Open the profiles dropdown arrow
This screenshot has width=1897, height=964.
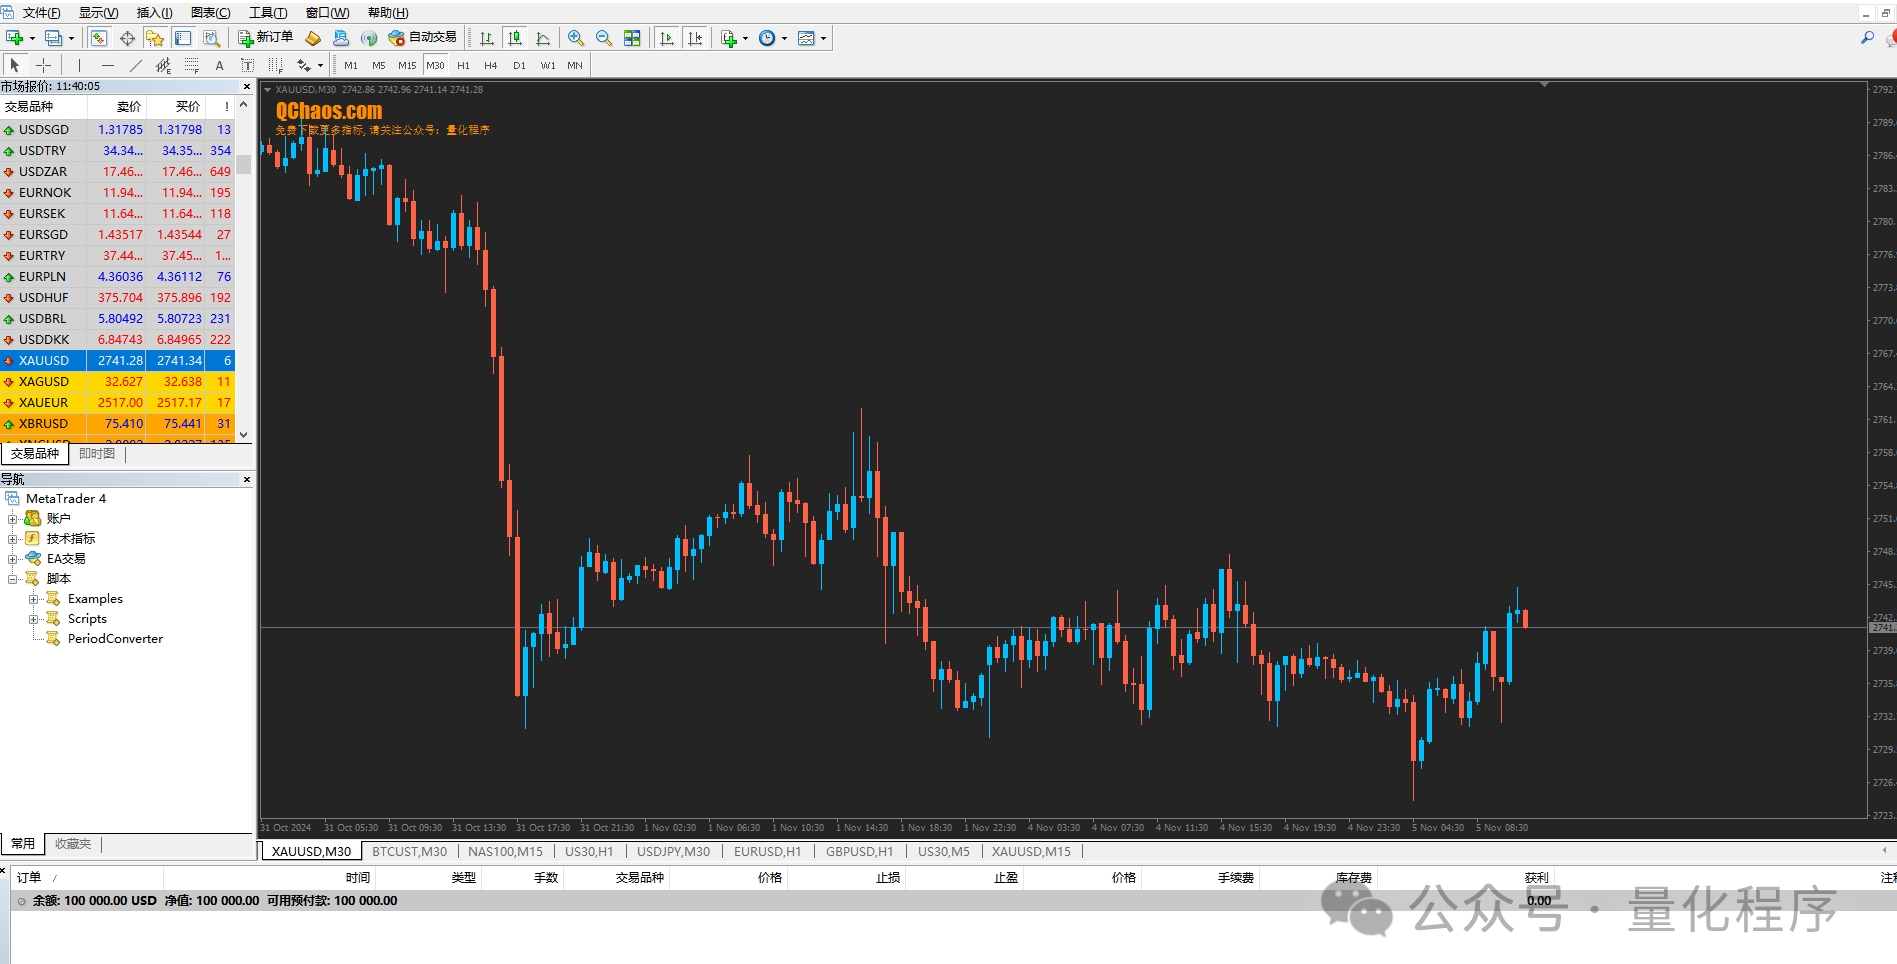point(71,39)
